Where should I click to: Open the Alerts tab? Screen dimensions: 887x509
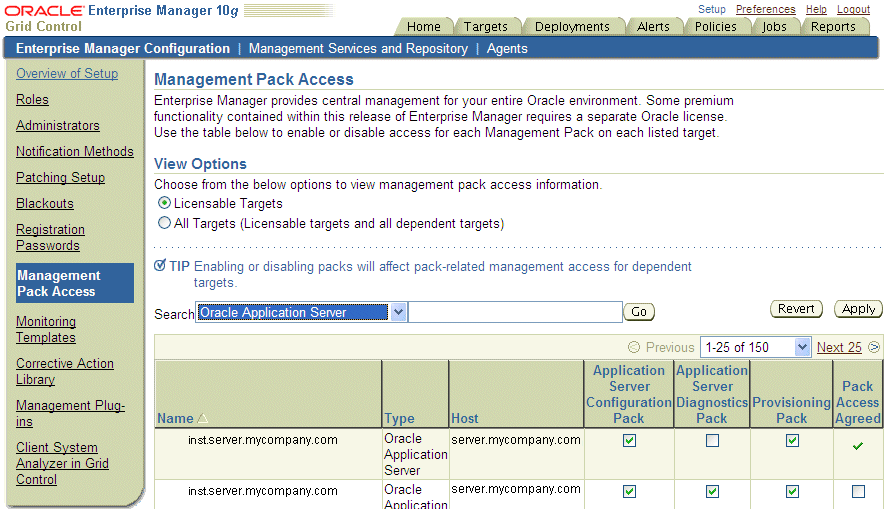coord(653,27)
